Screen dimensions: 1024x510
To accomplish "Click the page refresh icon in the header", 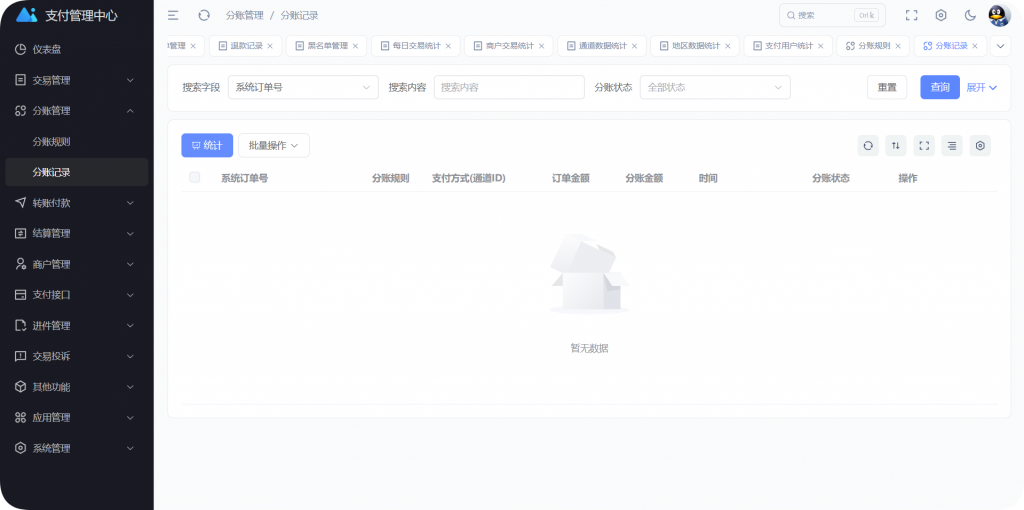I will pyautogui.click(x=204, y=16).
